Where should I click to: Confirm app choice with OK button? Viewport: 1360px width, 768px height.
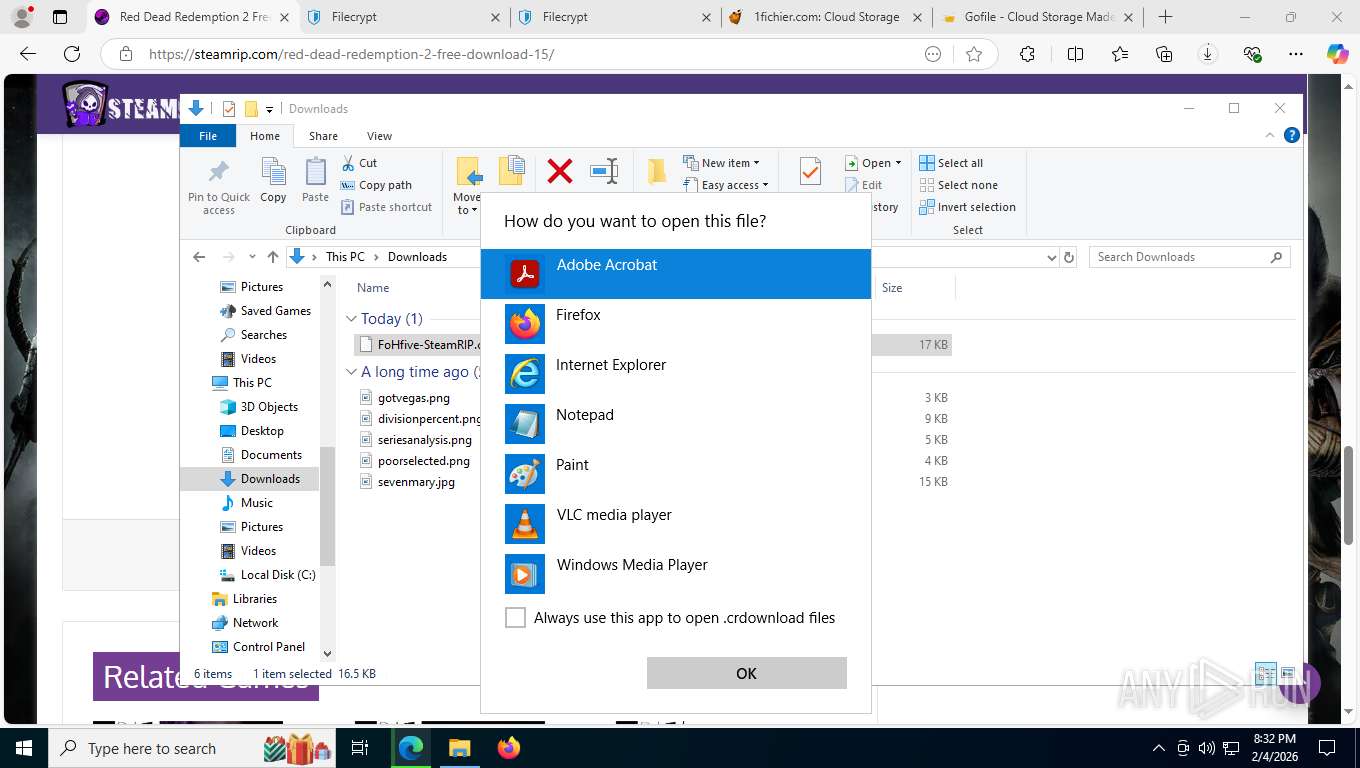tap(747, 673)
